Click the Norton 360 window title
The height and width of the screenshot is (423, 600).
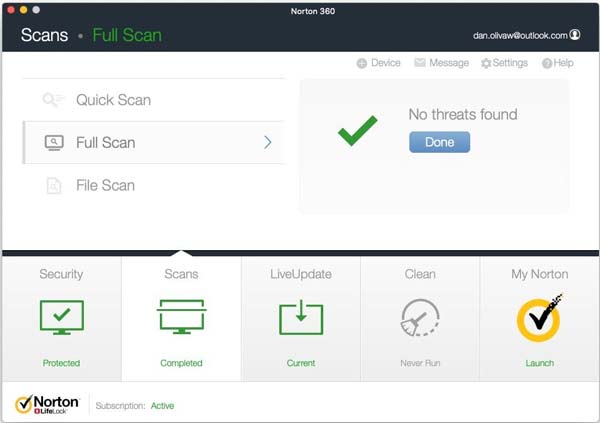point(313,11)
